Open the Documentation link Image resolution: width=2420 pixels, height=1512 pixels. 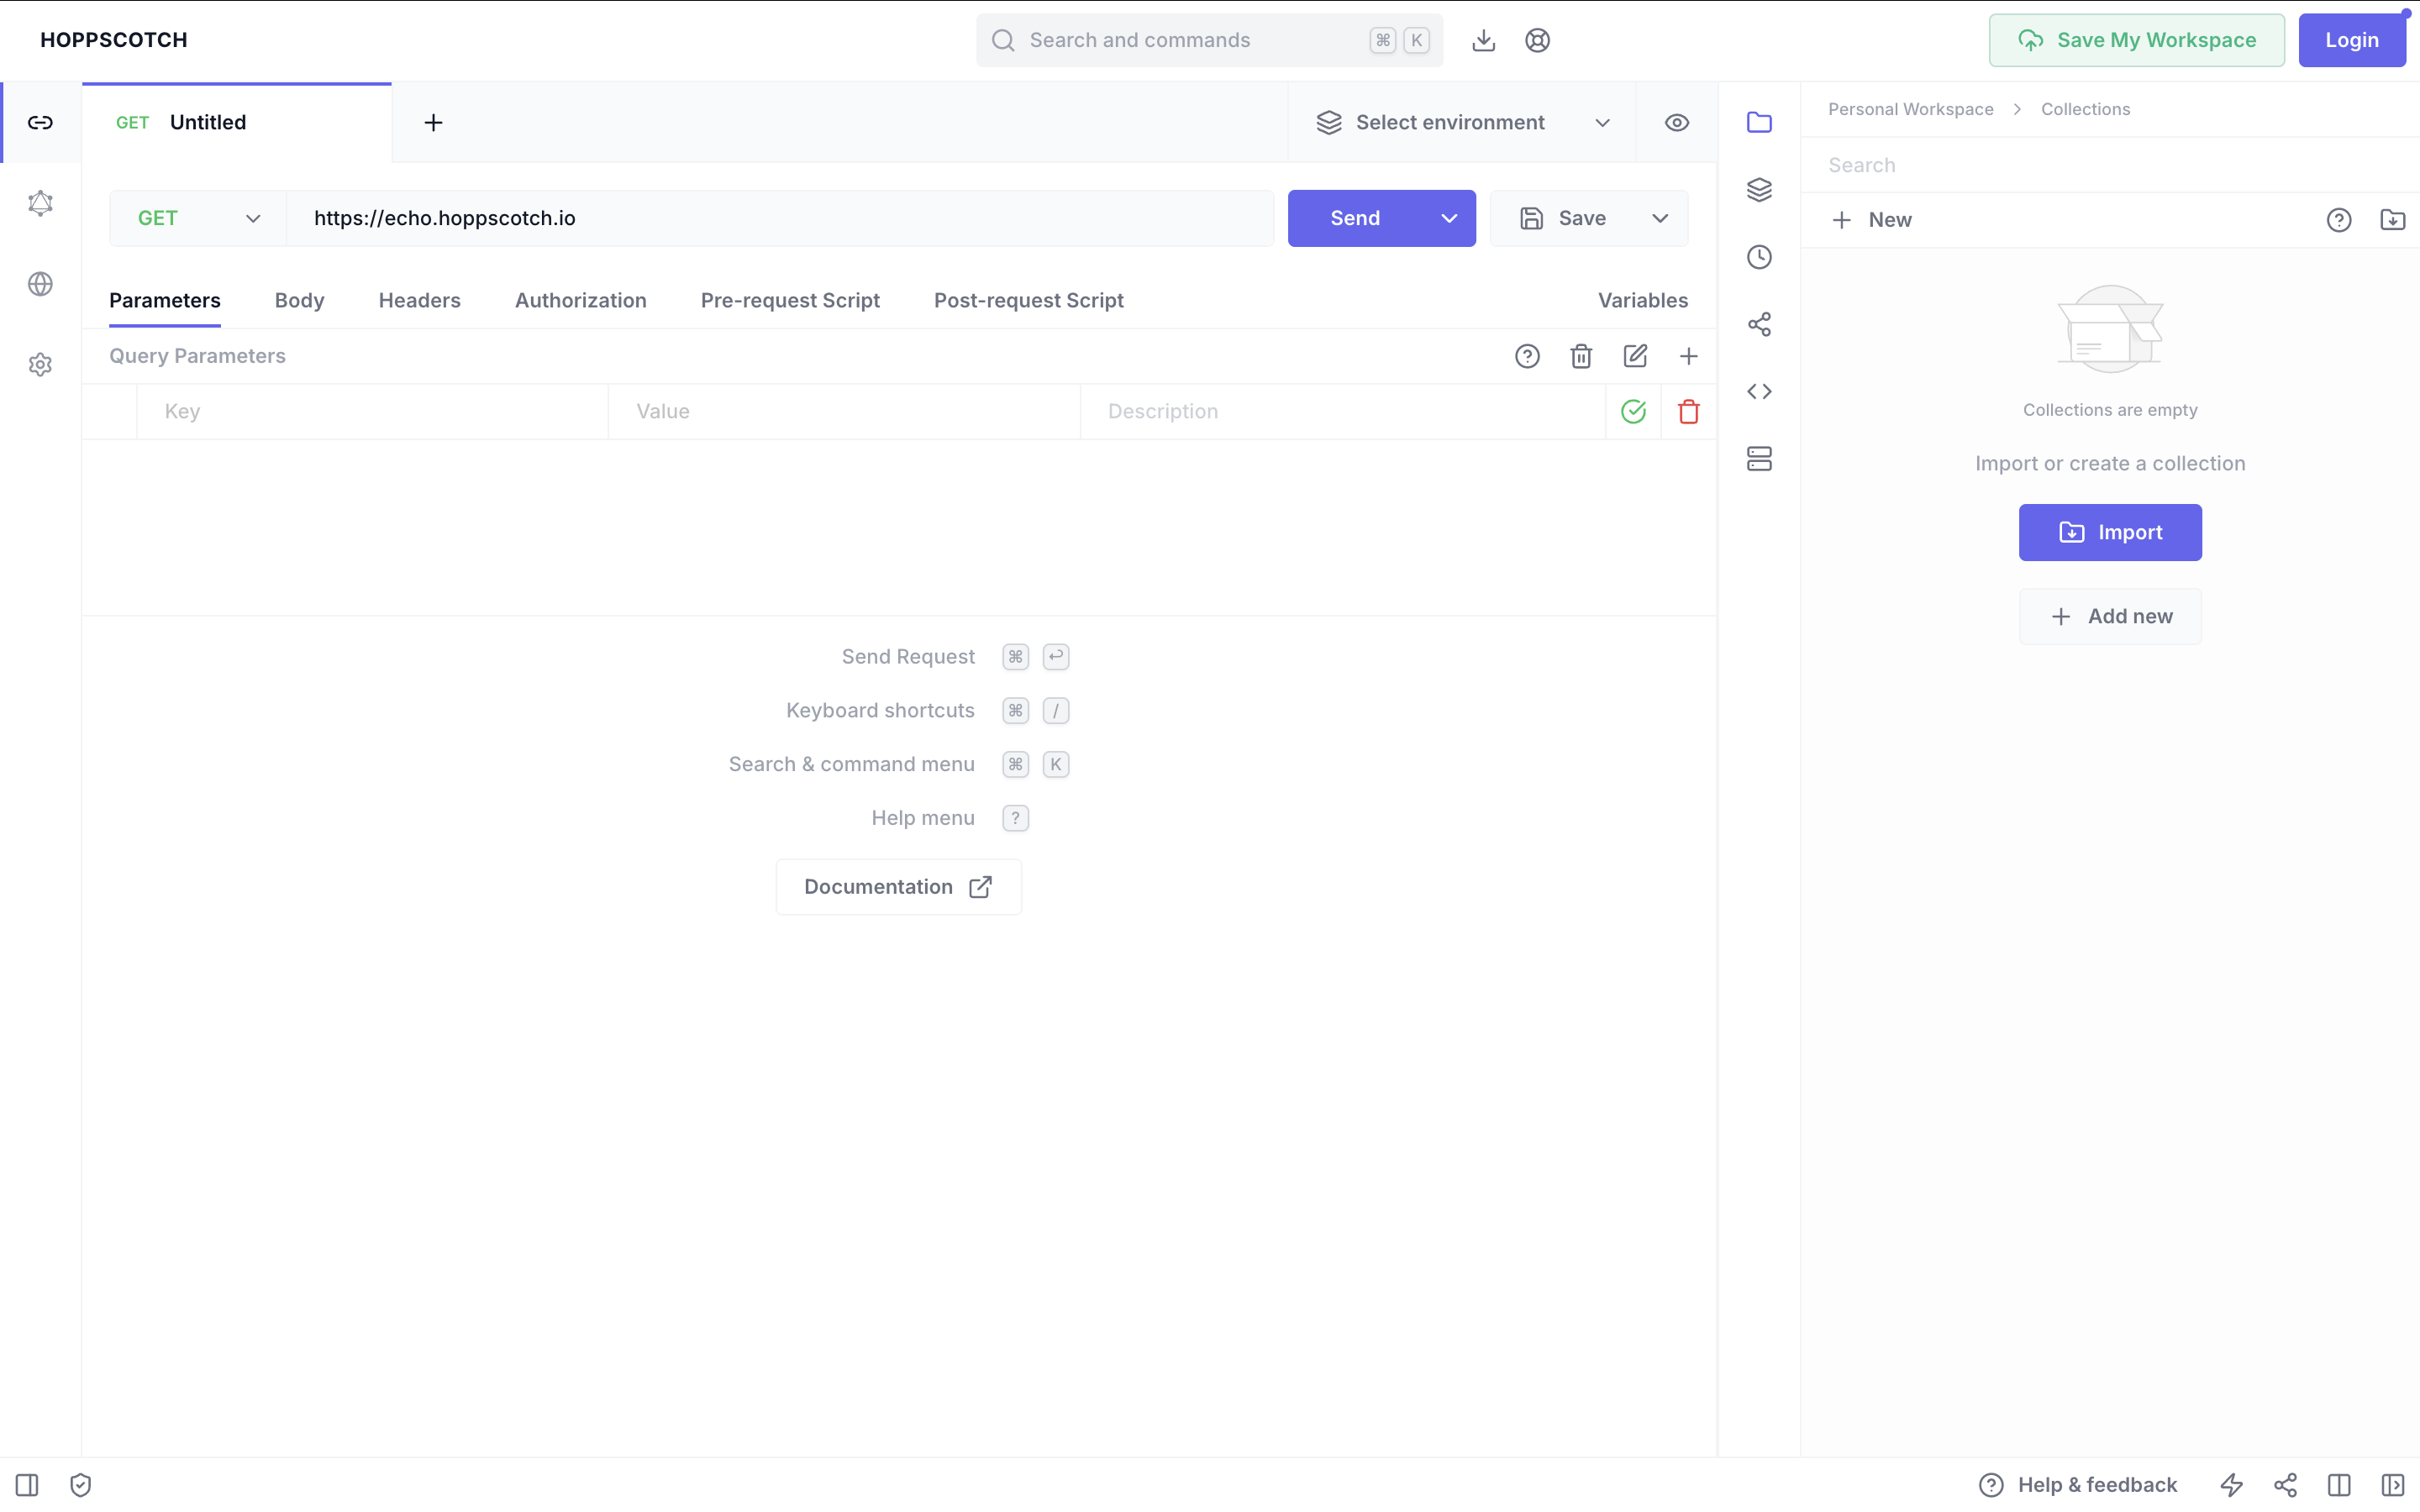(898, 886)
